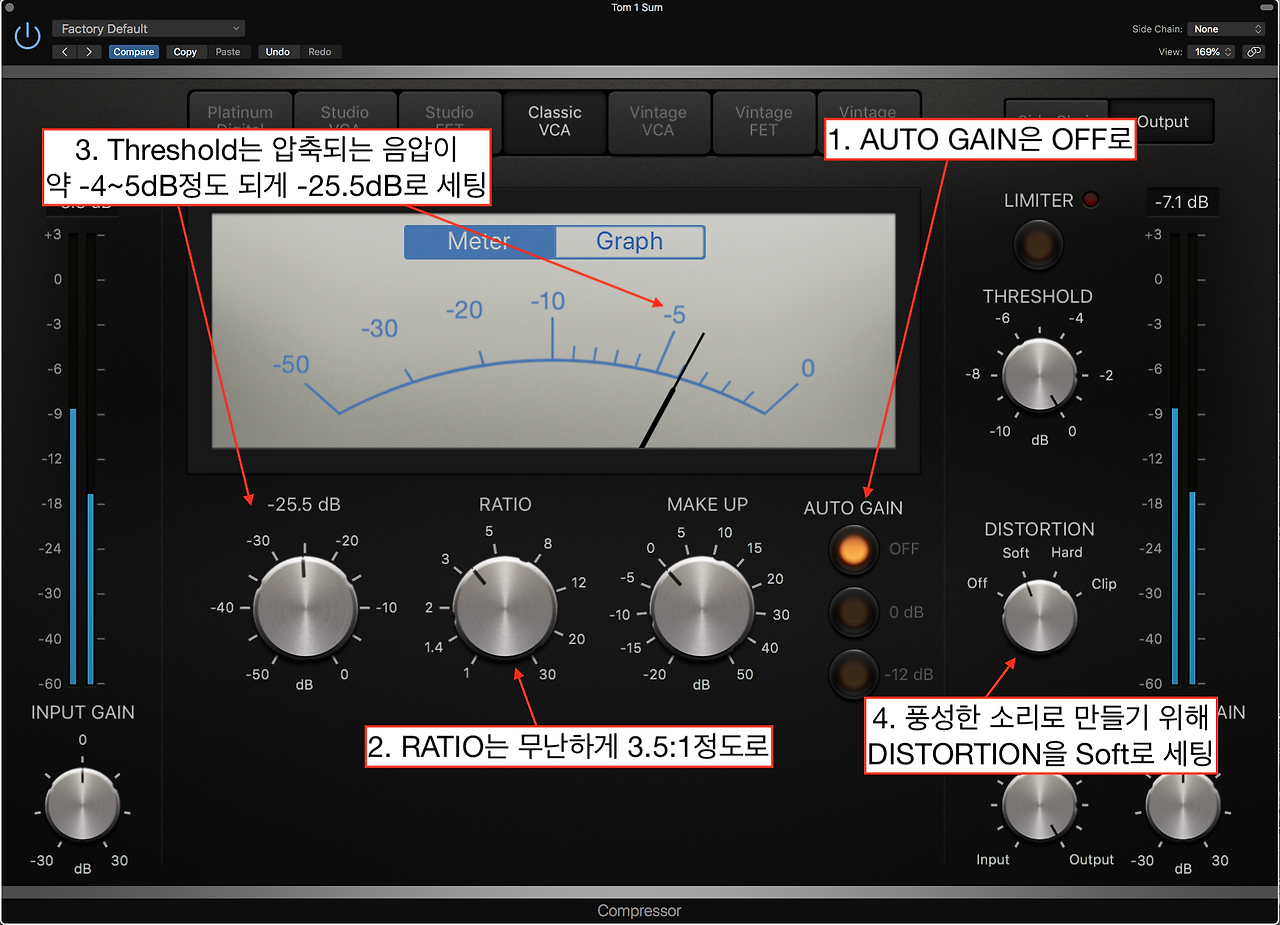This screenshot has width=1280, height=925.
Task: Open the Side Chain source dropdown
Action: click(x=1228, y=29)
